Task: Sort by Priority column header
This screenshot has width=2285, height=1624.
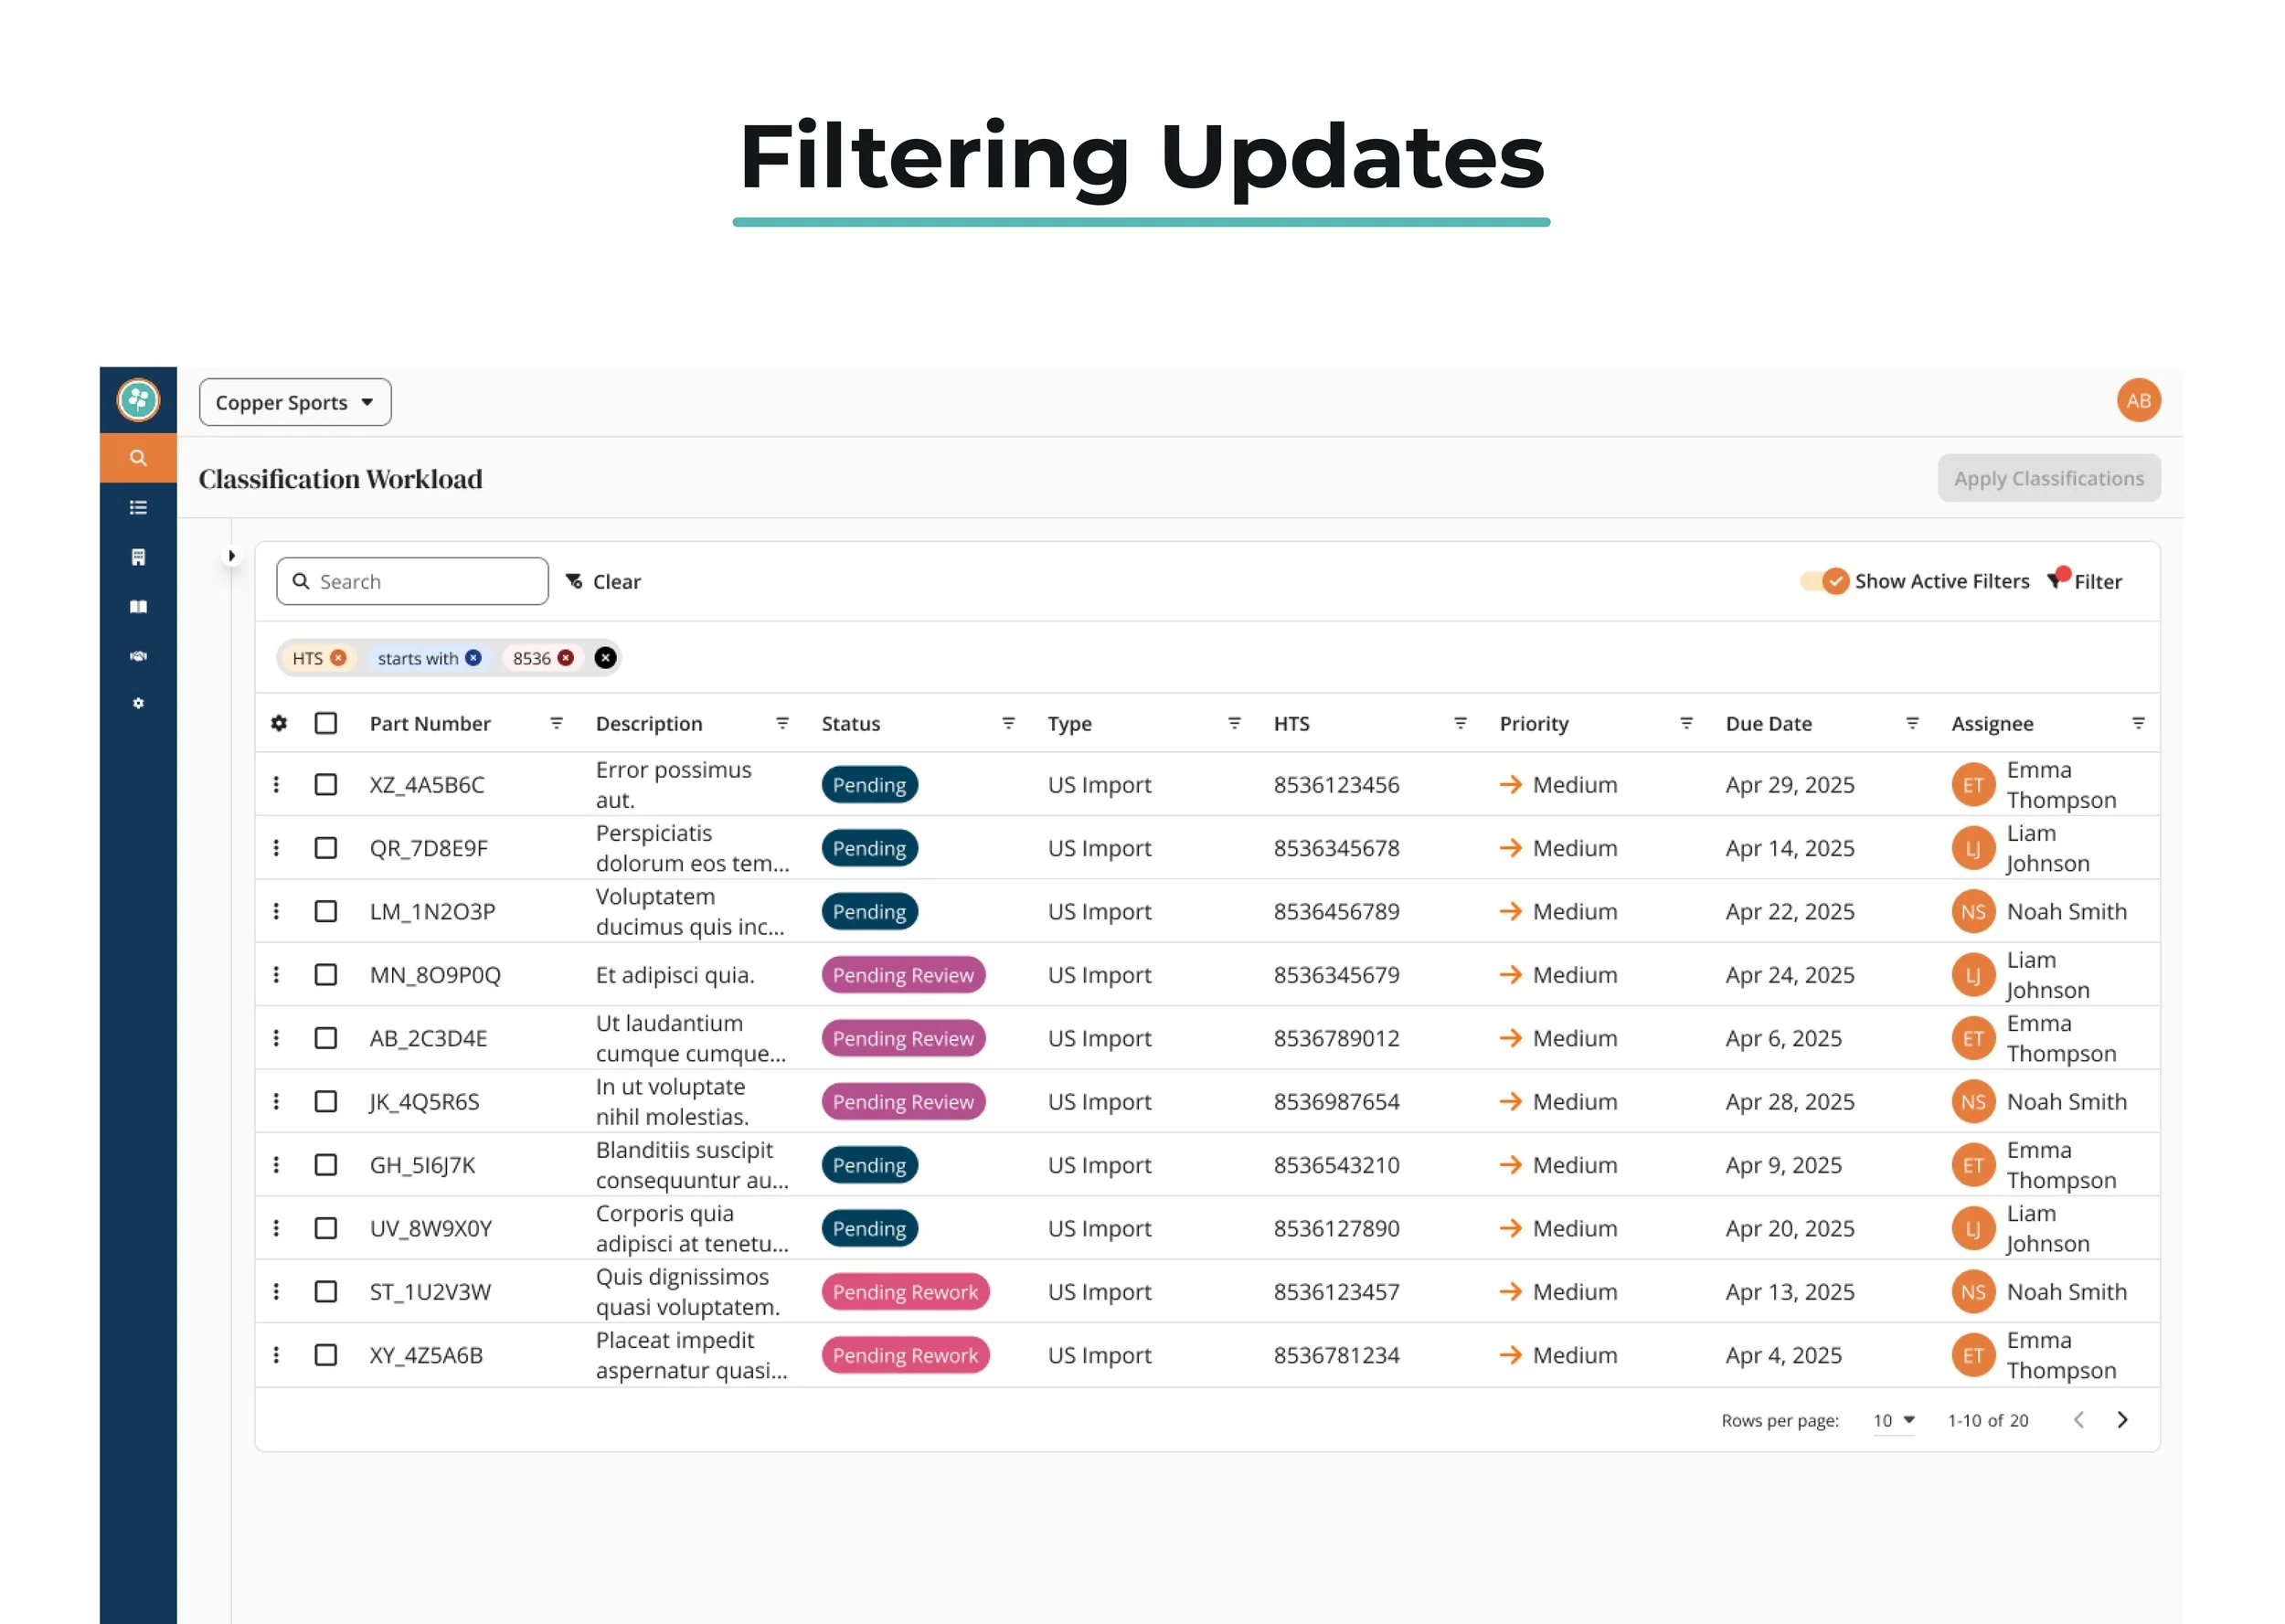Action: [x=1533, y=724]
